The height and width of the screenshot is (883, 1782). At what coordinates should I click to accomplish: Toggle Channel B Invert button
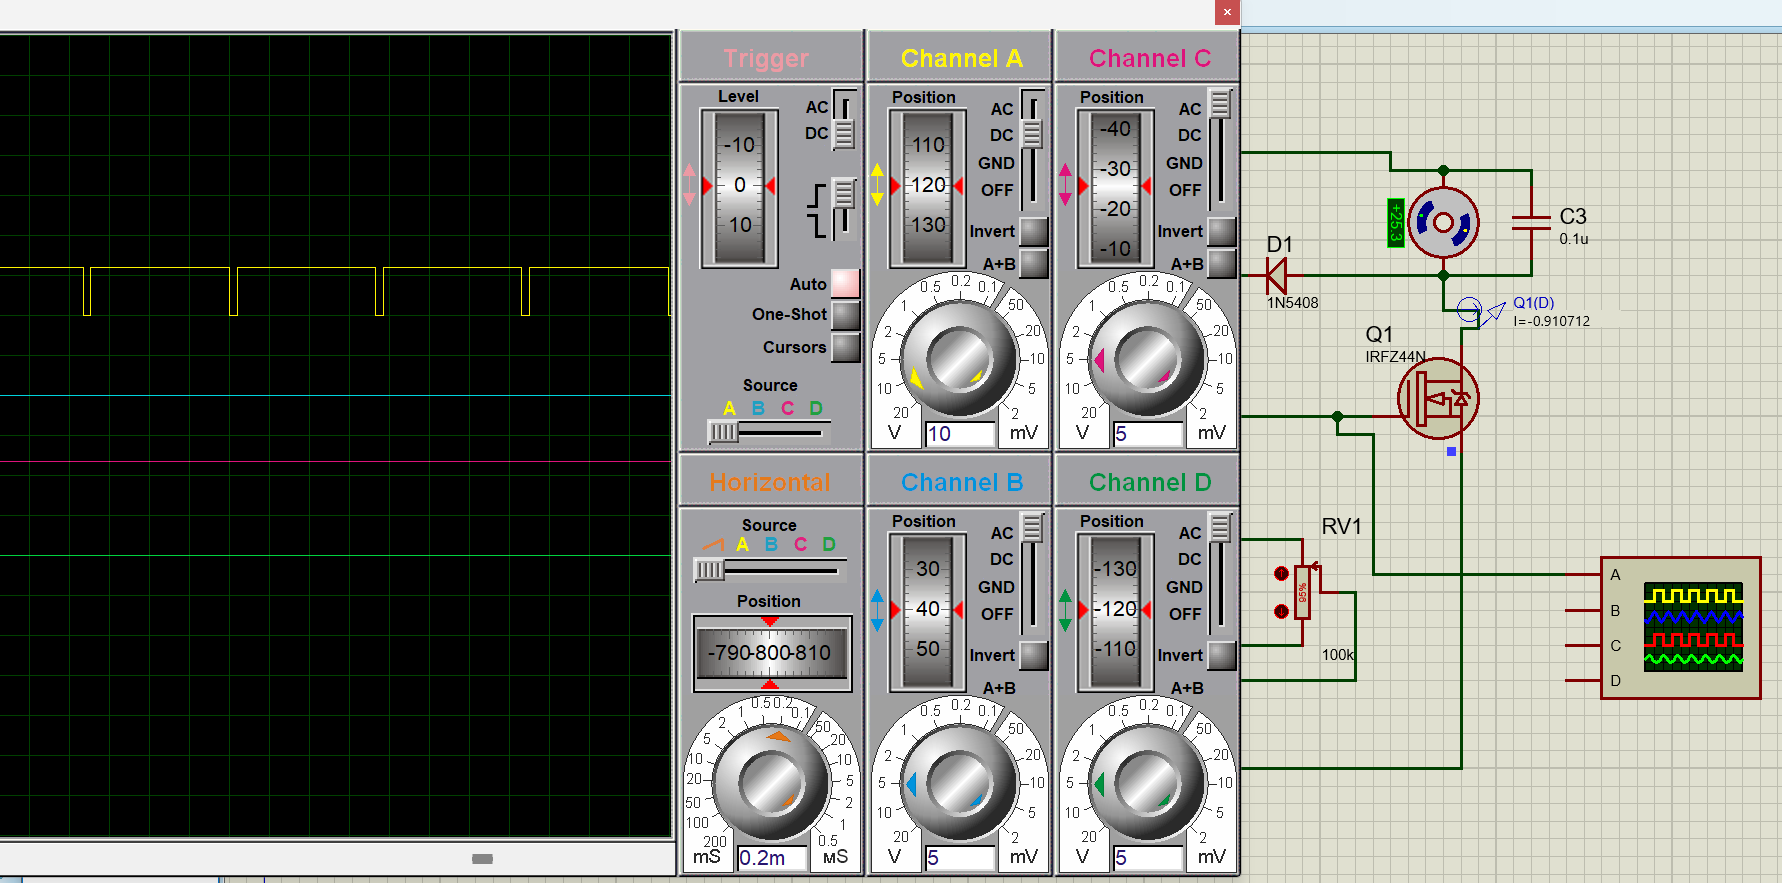pos(1033,655)
